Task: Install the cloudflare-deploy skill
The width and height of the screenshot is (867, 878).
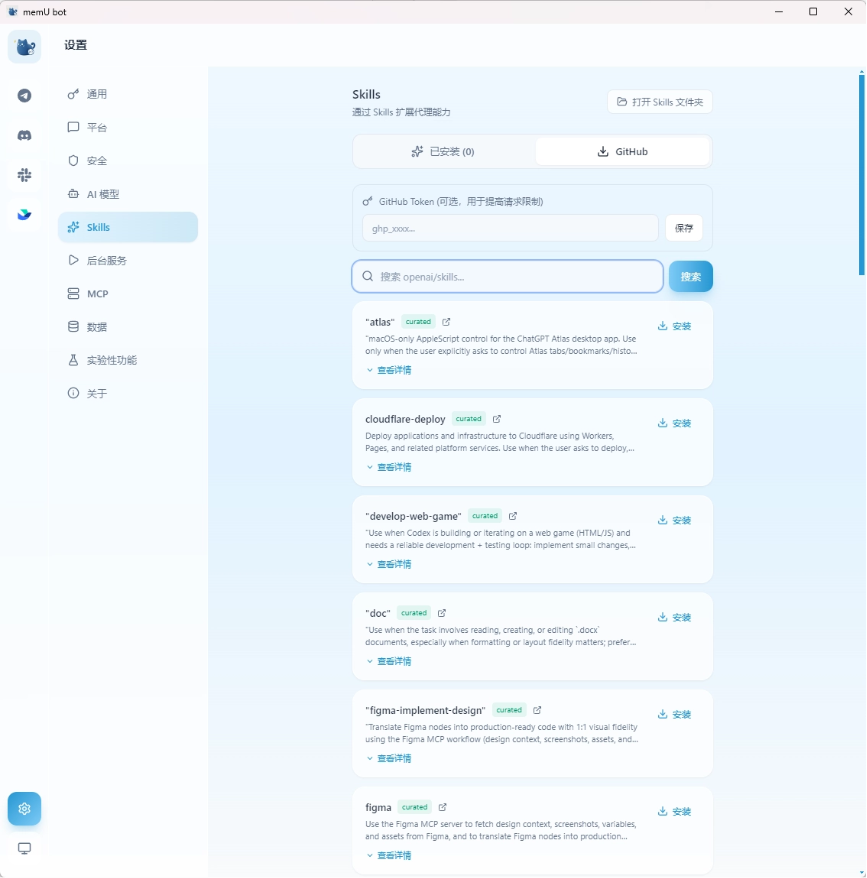Action: [674, 423]
